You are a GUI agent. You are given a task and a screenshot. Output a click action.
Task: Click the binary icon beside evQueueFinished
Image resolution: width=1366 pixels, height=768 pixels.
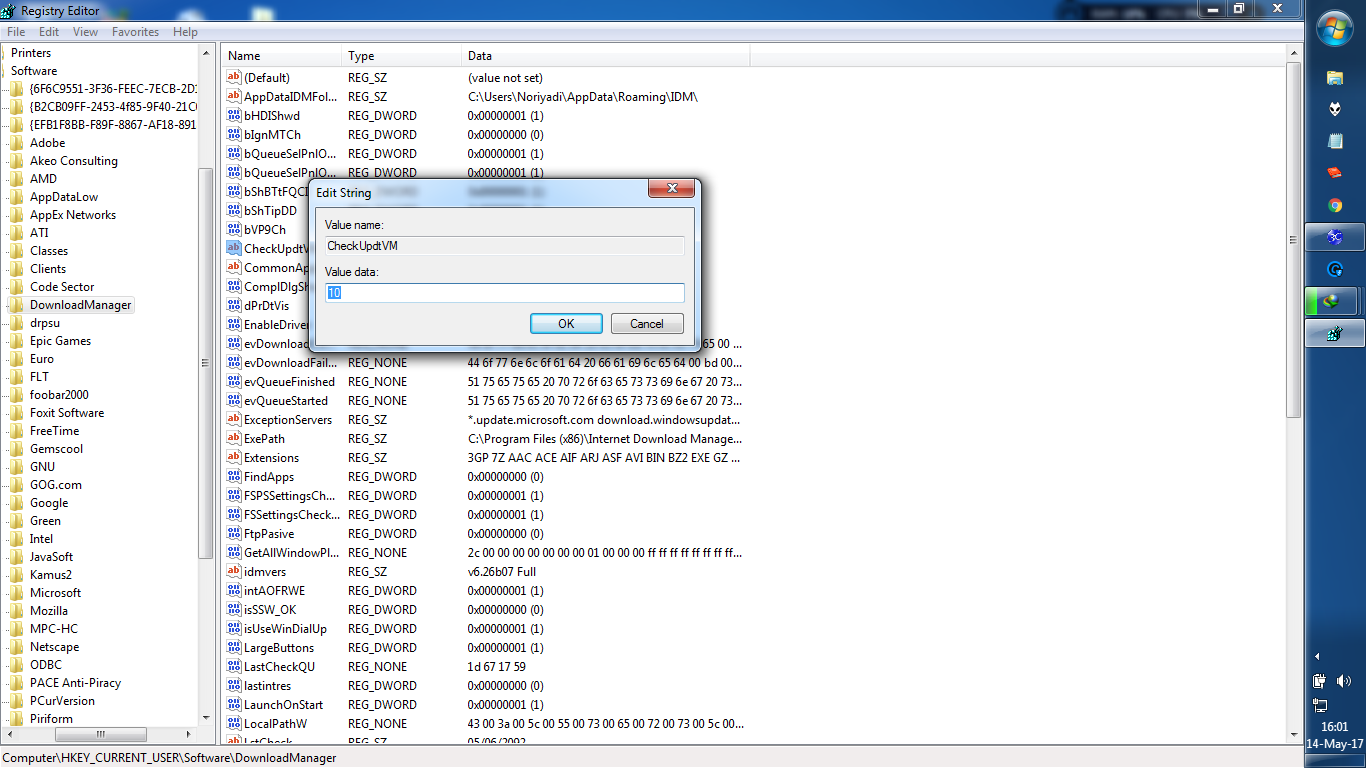(234, 381)
